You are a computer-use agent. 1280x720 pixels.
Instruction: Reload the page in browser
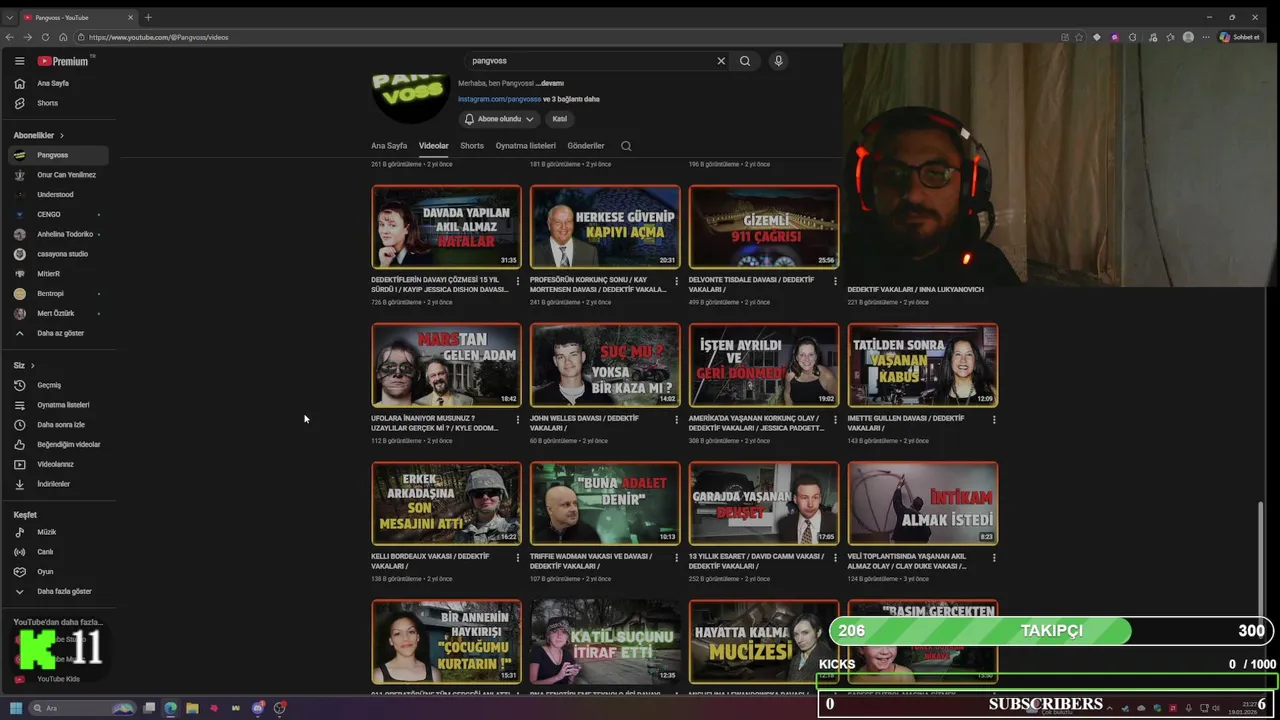(x=45, y=37)
